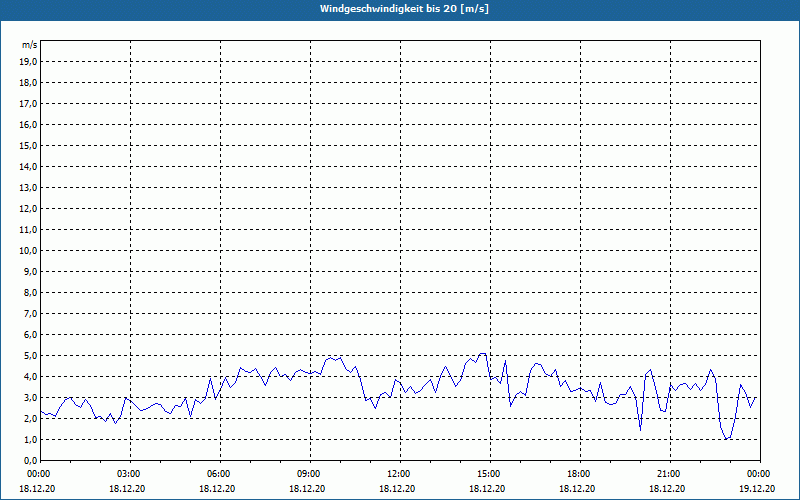800x500 pixels.
Task: Click the 12,0 y-axis tick label
Action: click(29, 208)
